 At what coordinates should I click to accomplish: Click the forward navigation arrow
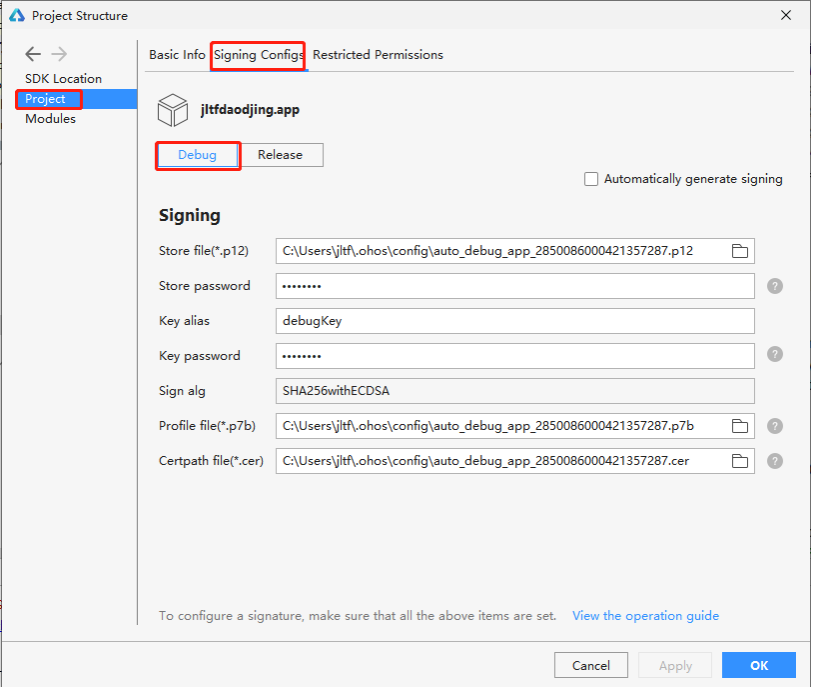pos(59,54)
